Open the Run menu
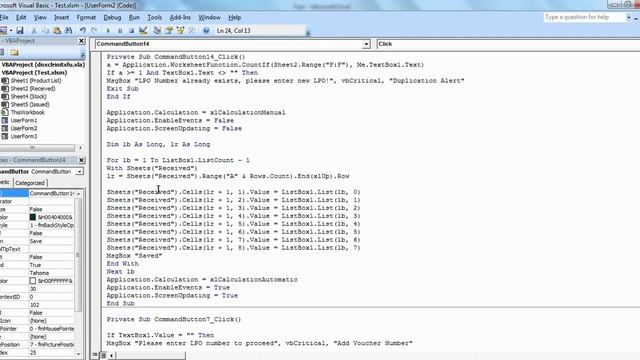 pos(134,18)
